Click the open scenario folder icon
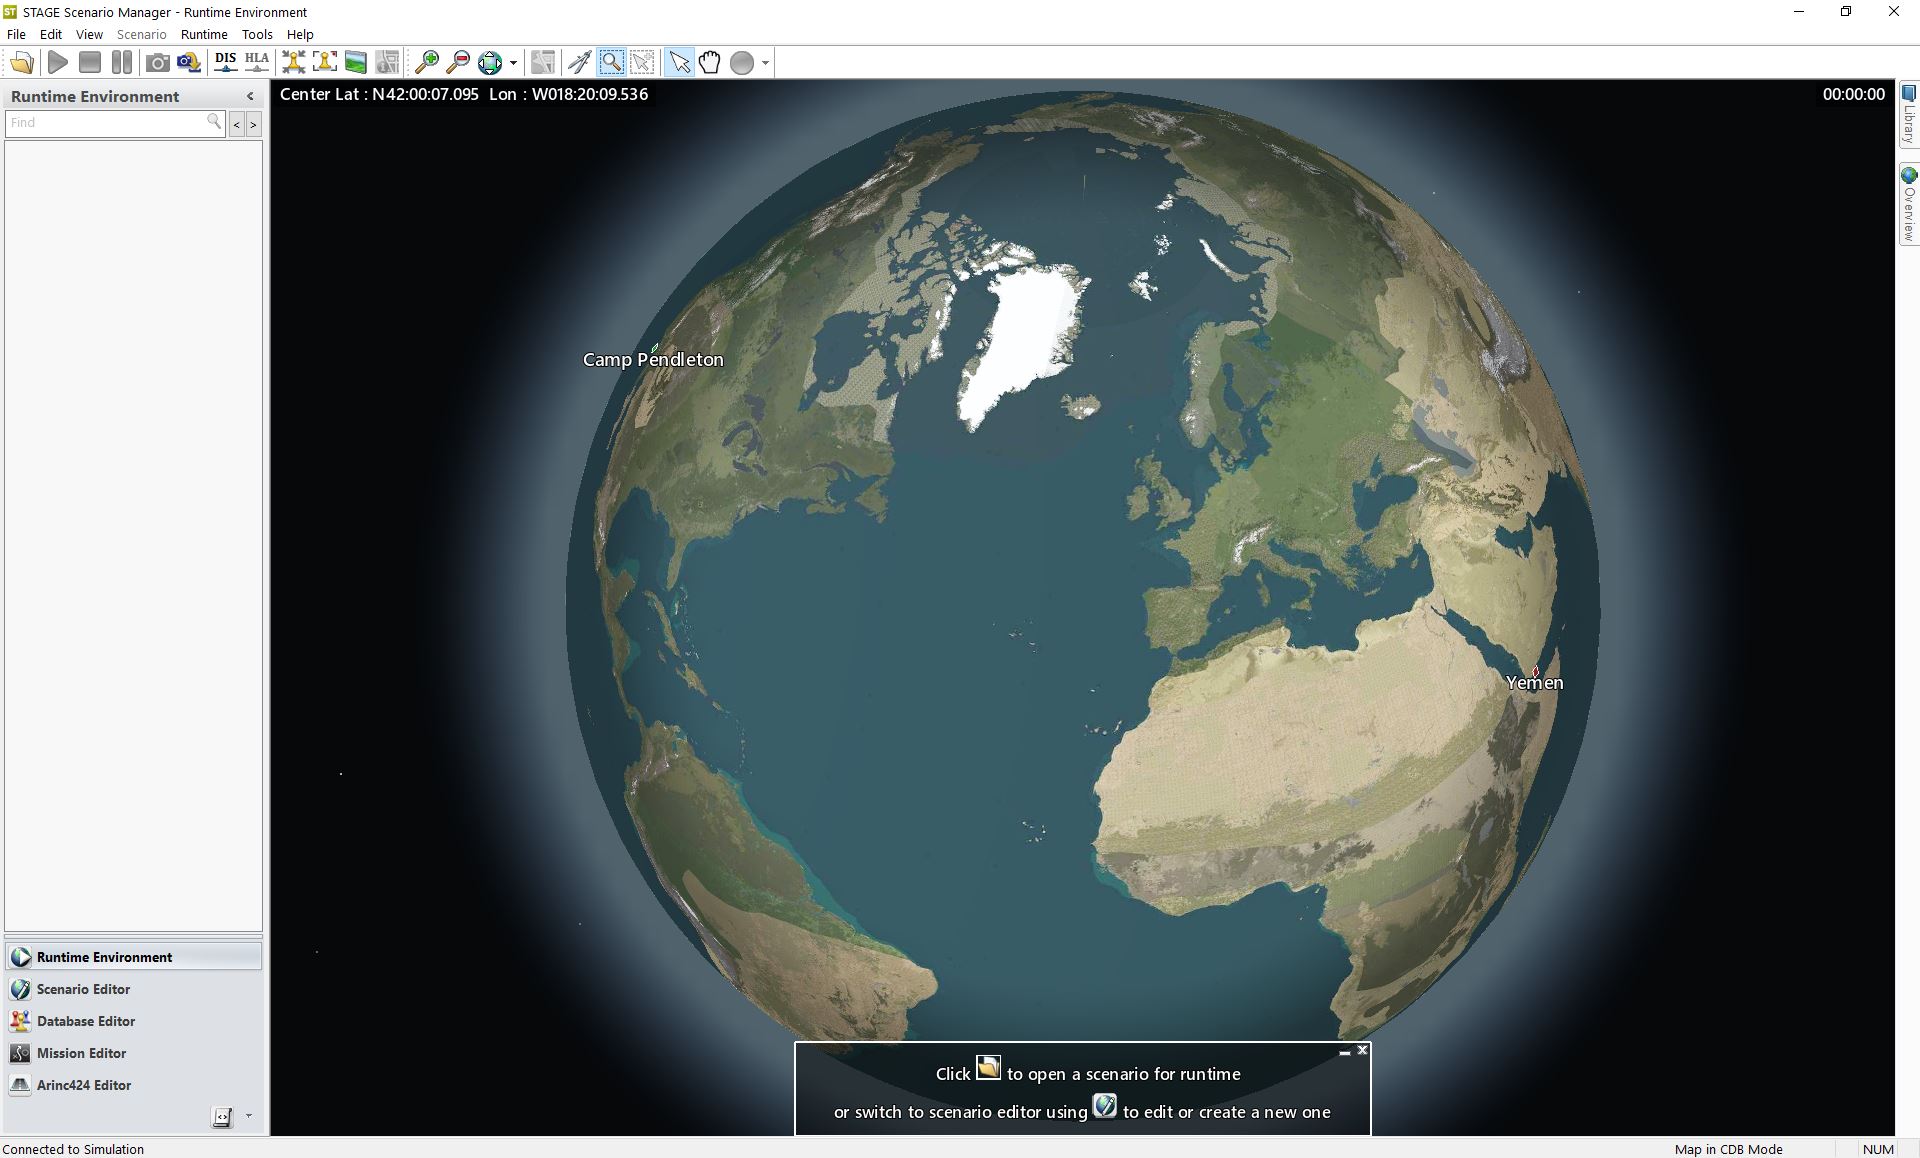 [x=22, y=63]
